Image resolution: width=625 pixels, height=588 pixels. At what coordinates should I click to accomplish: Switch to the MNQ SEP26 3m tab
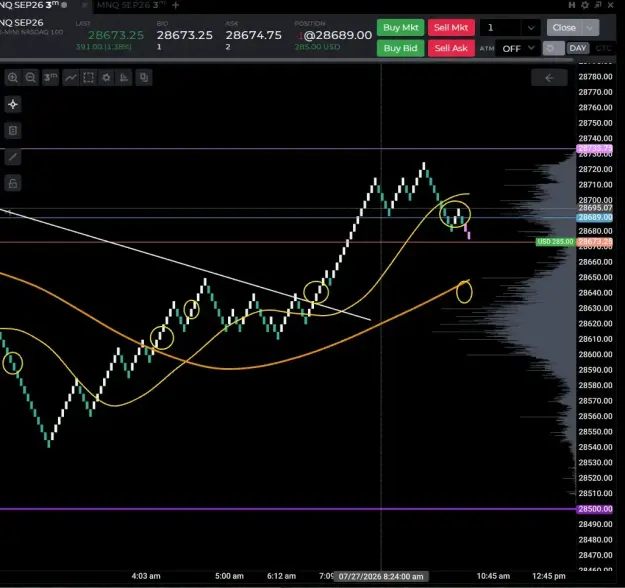click(131, 5)
